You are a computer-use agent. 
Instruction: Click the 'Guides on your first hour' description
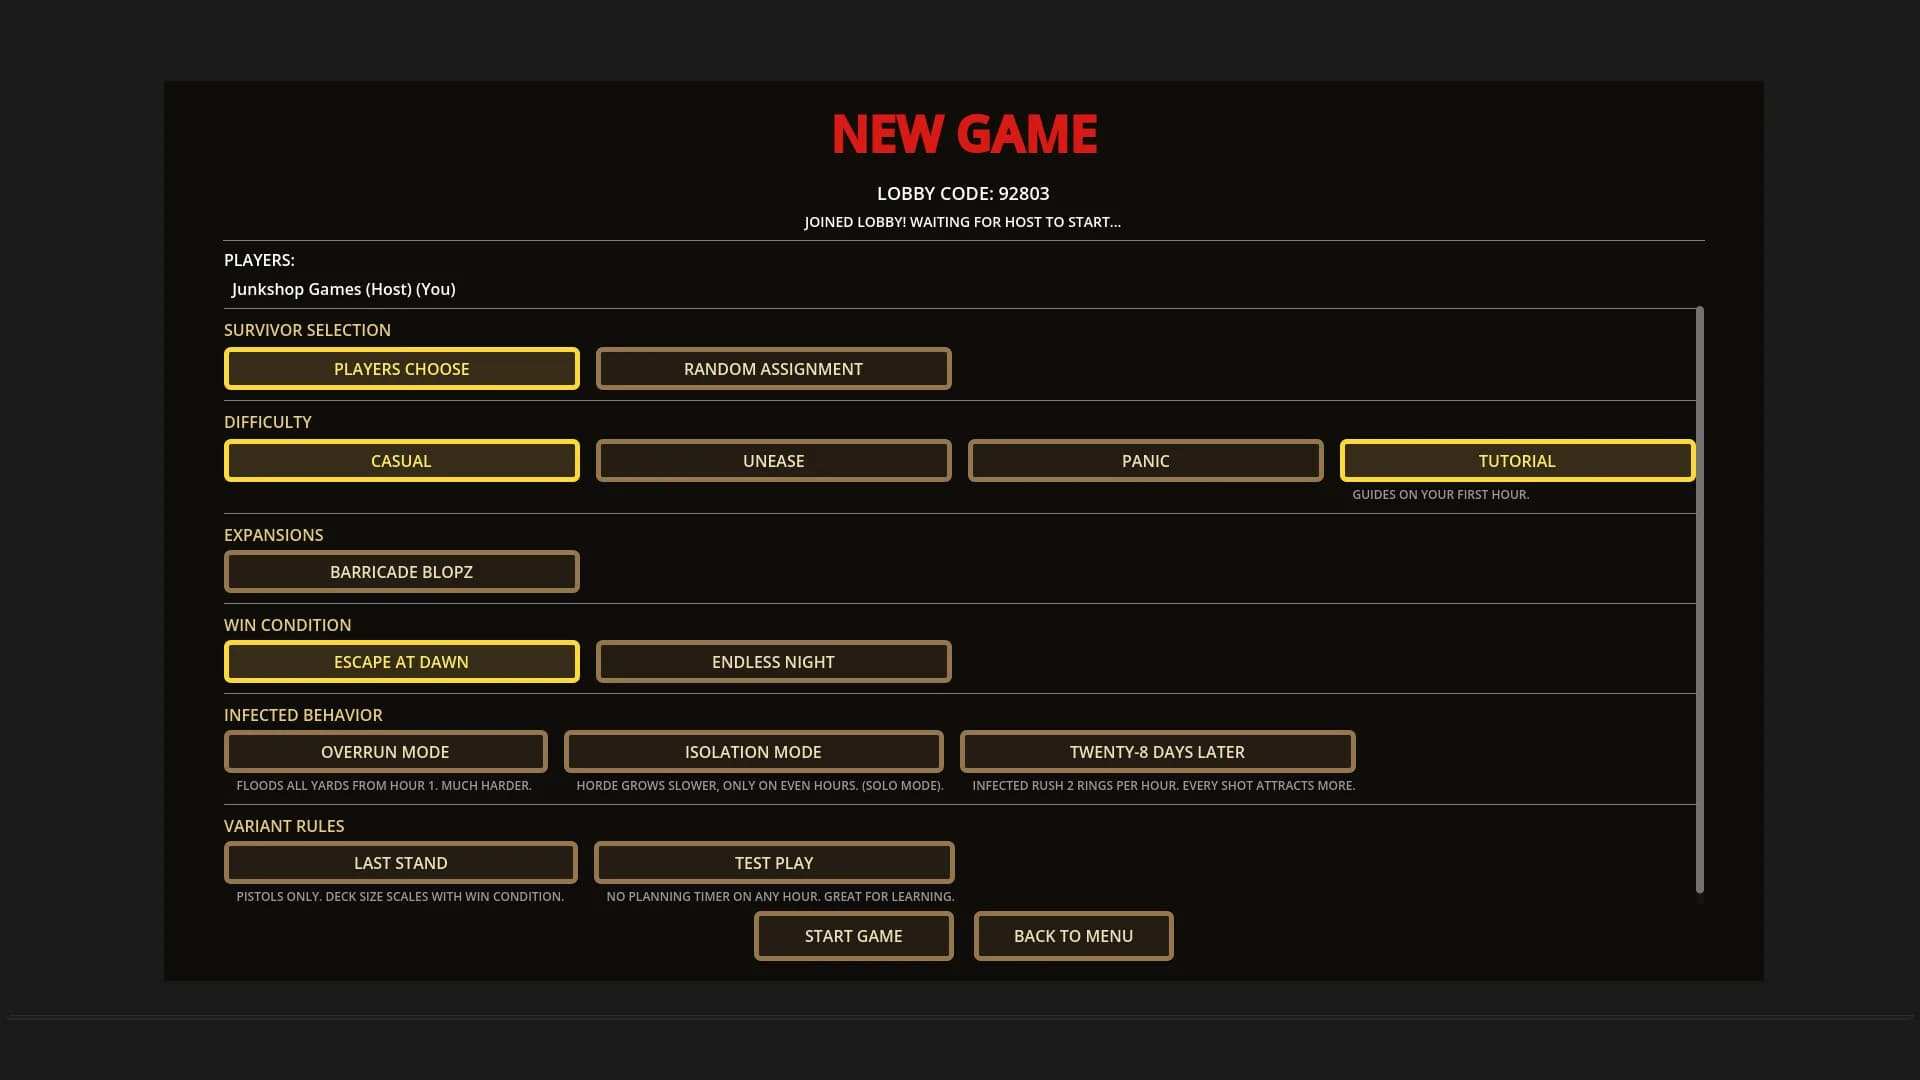pos(1440,495)
